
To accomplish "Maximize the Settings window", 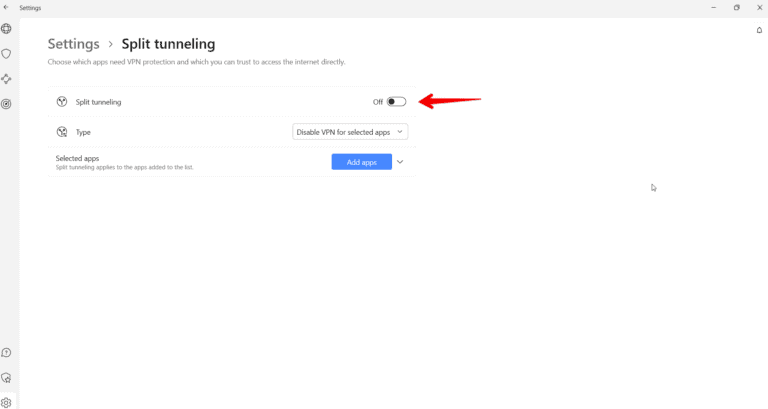I will [x=736, y=7].
